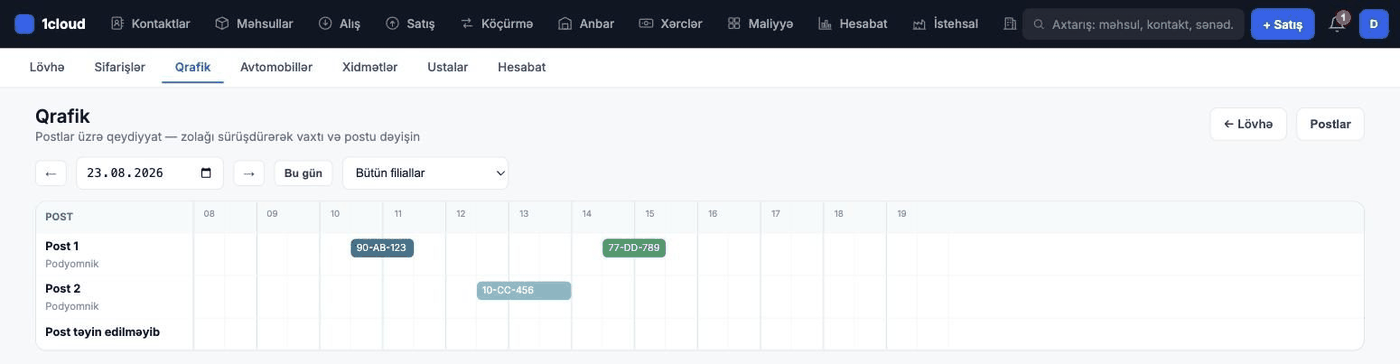The width and height of the screenshot is (1400, 364).
Task: Click the Post 2 row label
Action: click(62, 289)
